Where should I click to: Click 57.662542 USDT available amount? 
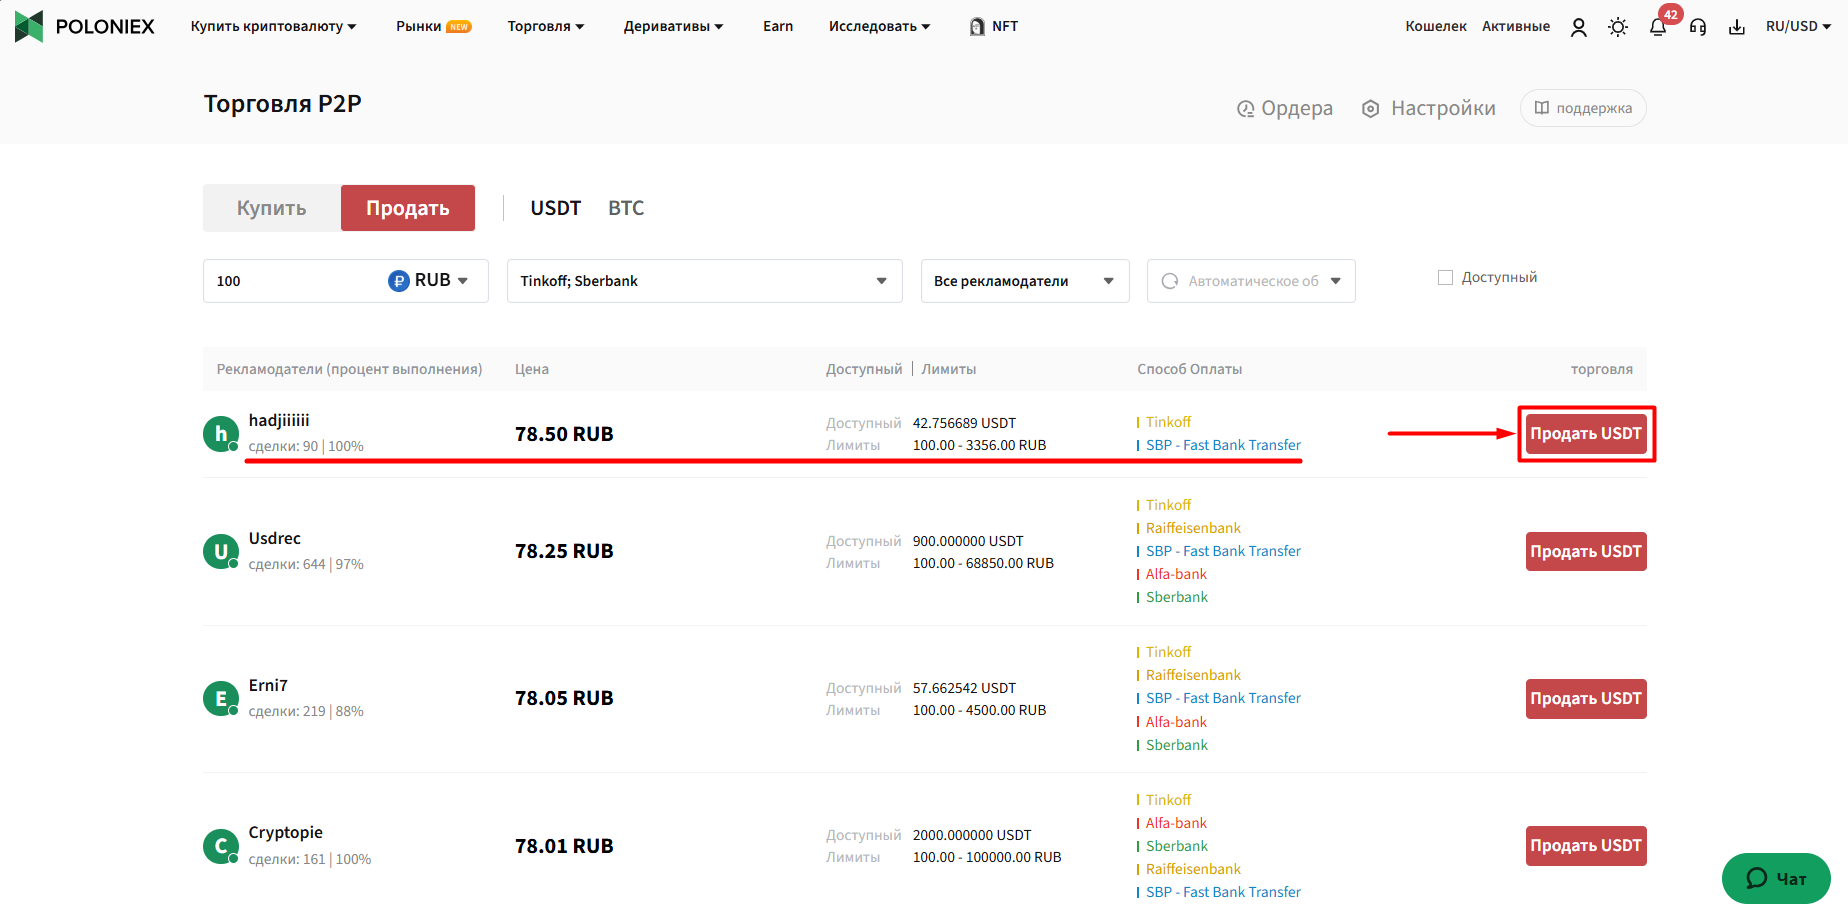pos(964,688)
